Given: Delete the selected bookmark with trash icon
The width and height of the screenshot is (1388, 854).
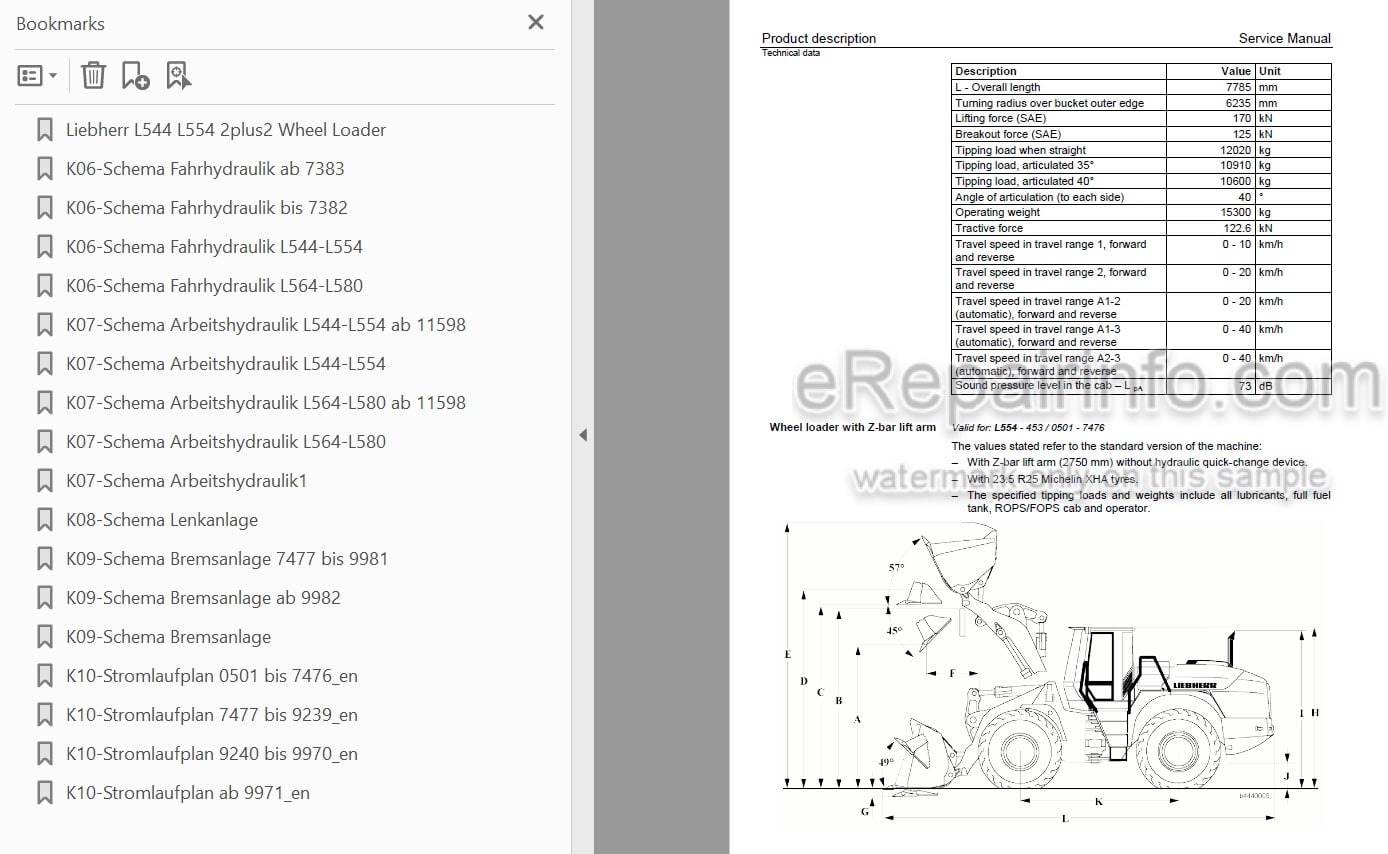Looking at the screenshot, I should tap(93, 75).
